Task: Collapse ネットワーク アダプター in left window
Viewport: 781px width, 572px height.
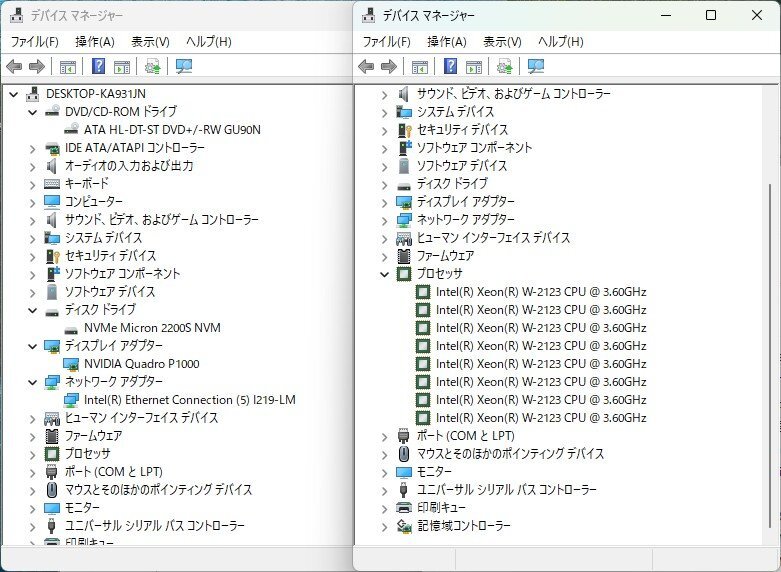Action: (33, 382)
